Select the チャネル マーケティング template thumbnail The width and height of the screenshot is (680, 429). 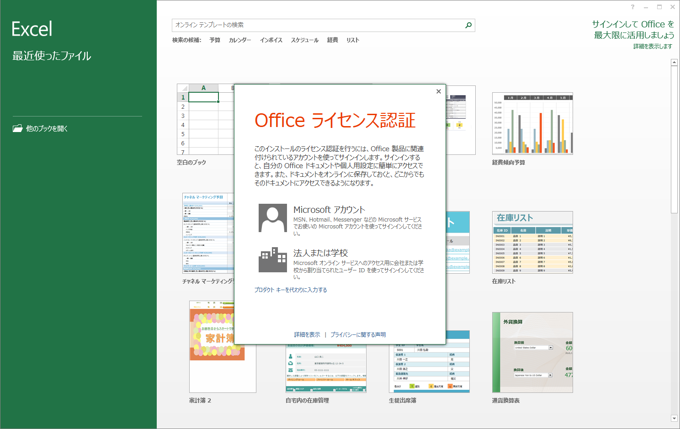pyautogui.click(x=208, y=233)
